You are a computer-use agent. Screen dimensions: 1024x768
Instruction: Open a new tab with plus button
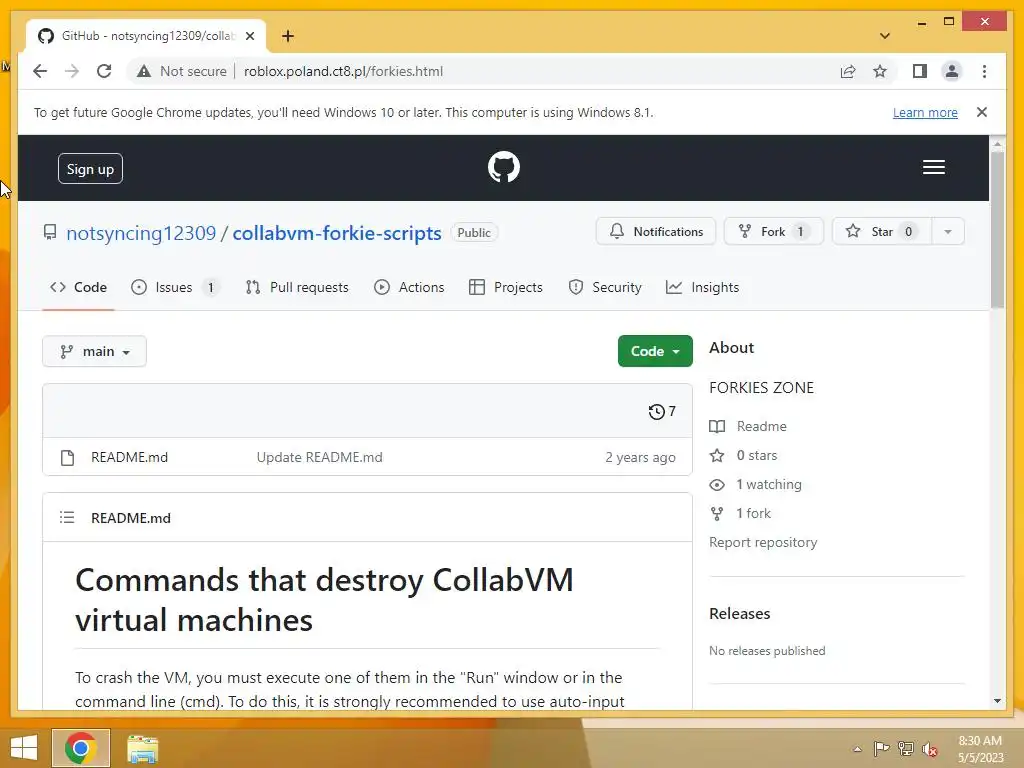(x=288, y=36)
